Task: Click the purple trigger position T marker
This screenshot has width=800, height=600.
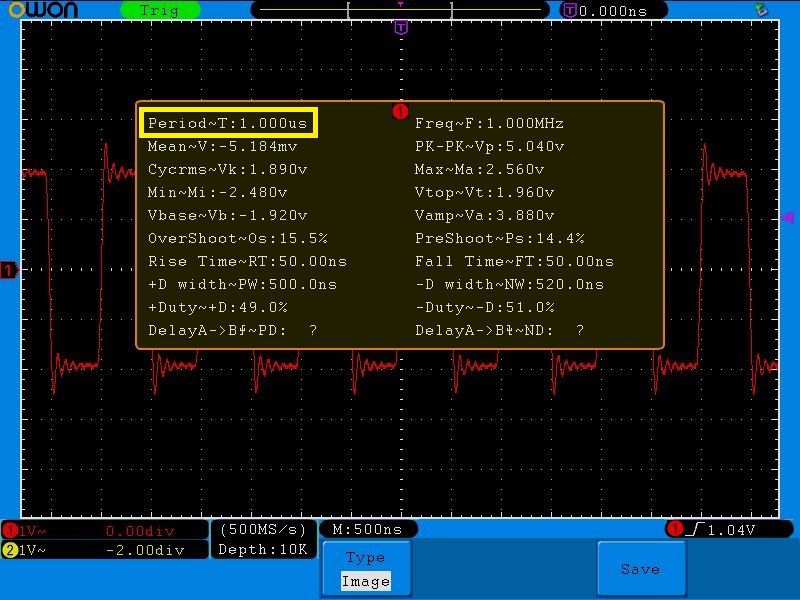Action: pos(402,28)
